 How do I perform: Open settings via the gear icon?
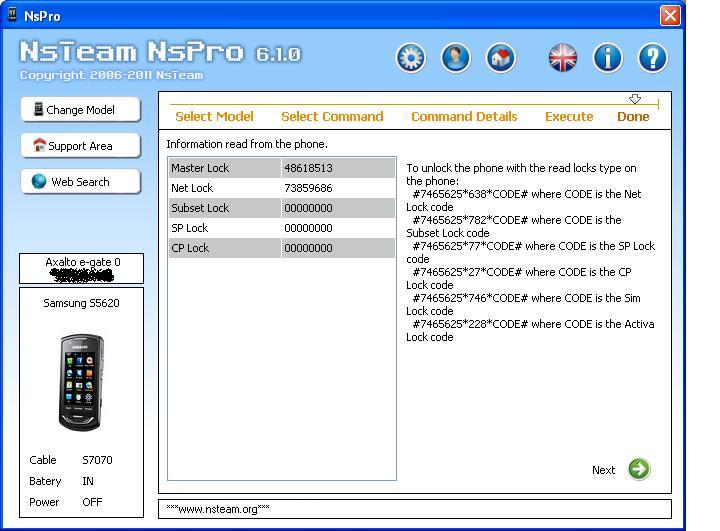[x=411, y=58]
